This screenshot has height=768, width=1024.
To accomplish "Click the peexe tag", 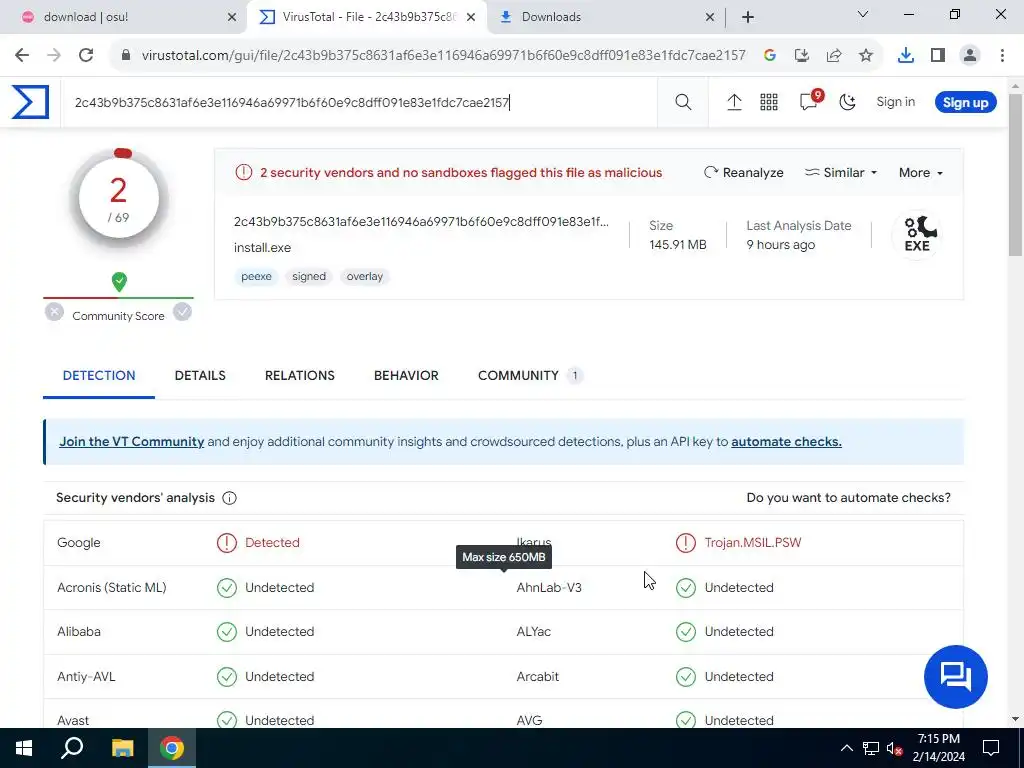I will (256, 276).
